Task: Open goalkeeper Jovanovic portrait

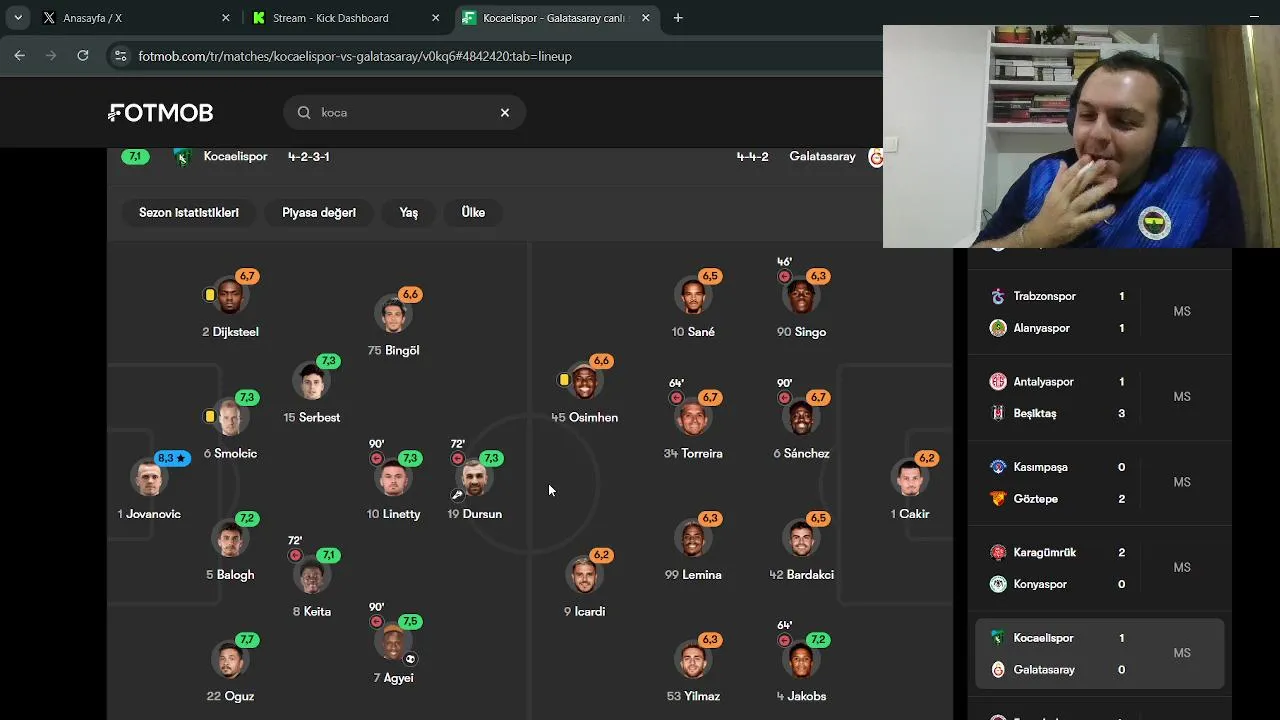Action: 148,480
